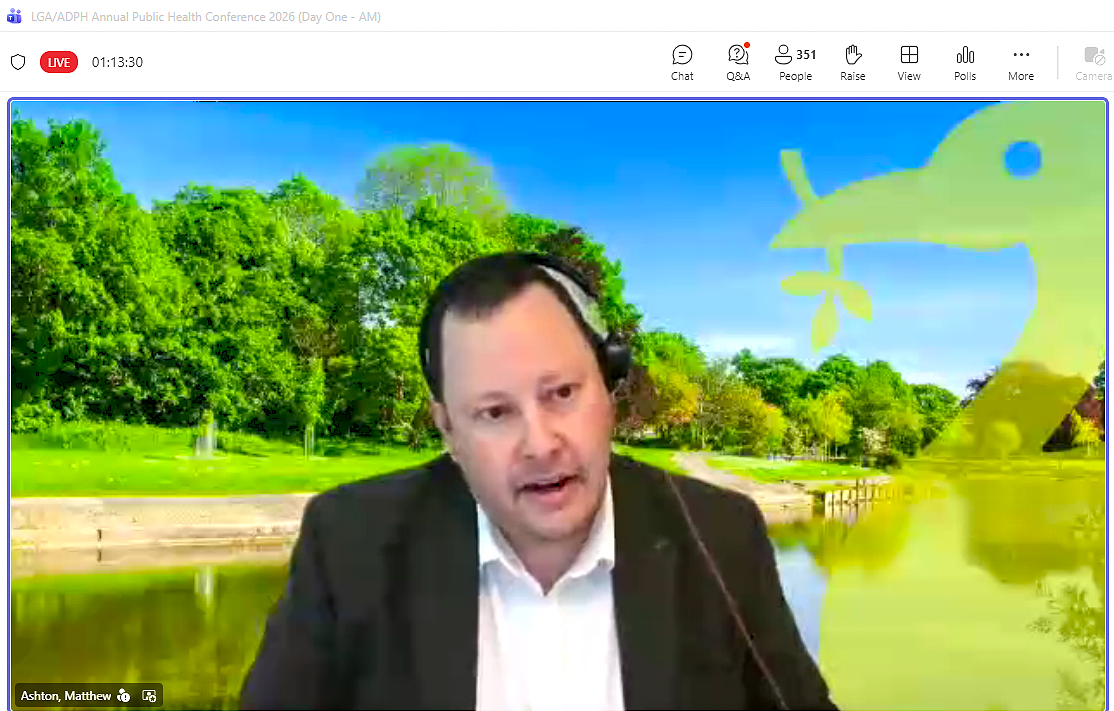Screen dimensions: 1114x711
Task: Expand the View layout options
Action: [x=909, y=62]
